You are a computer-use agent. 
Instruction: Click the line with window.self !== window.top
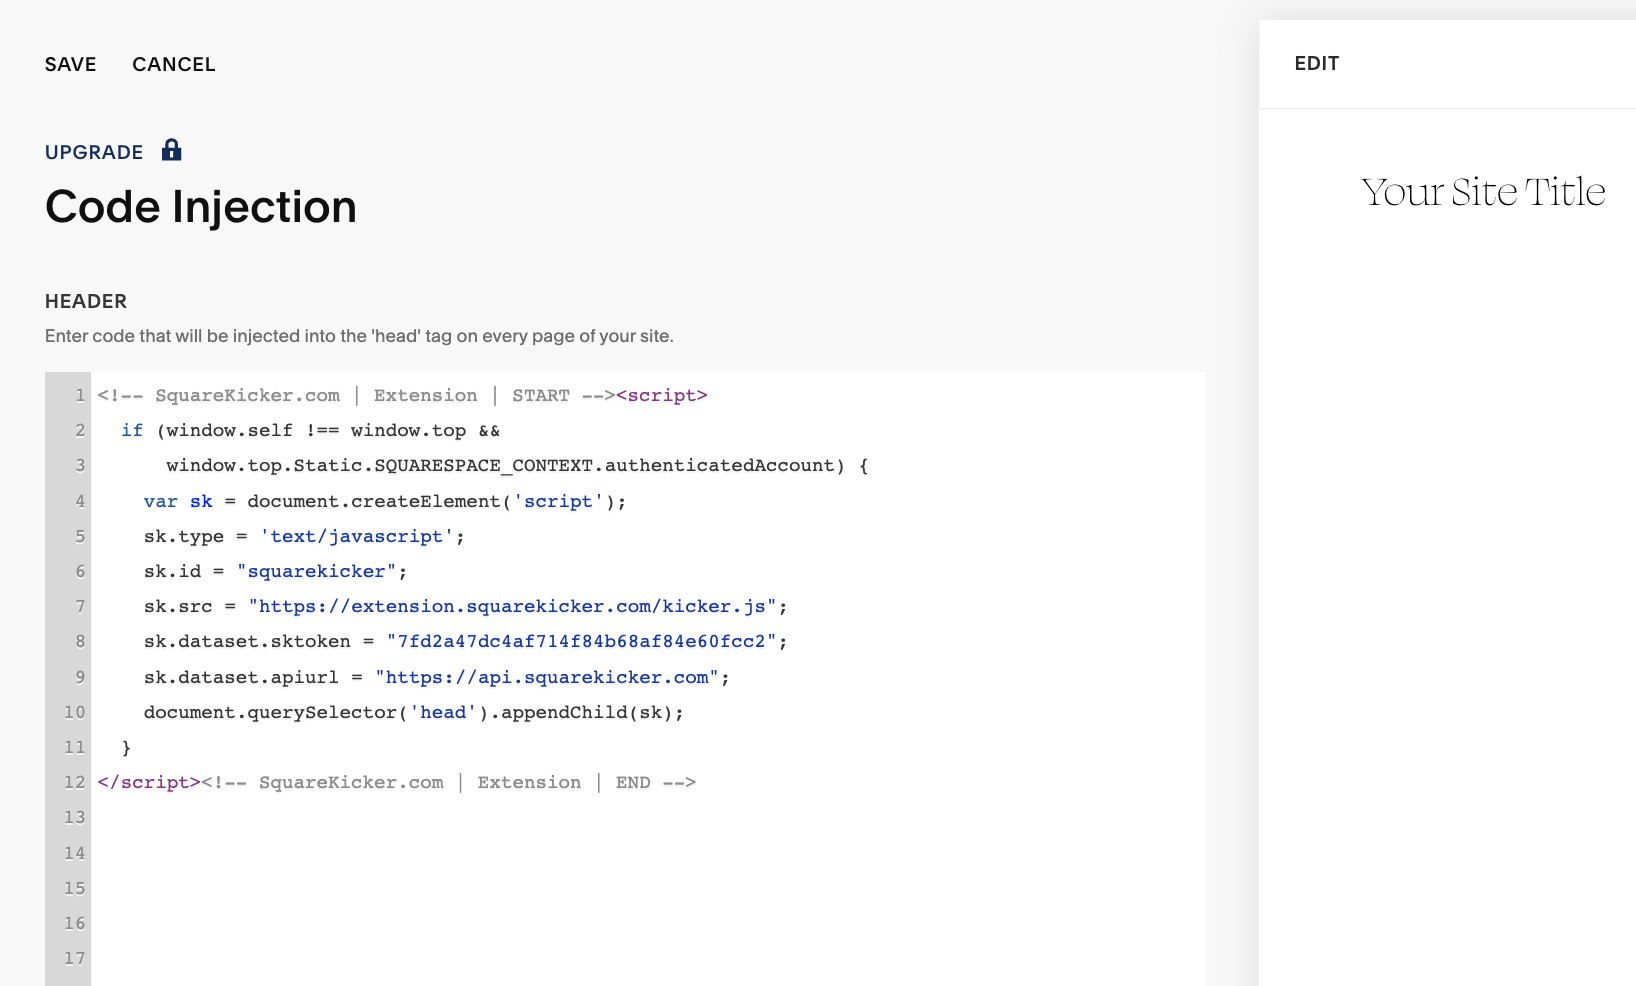(x=310, y=430)
